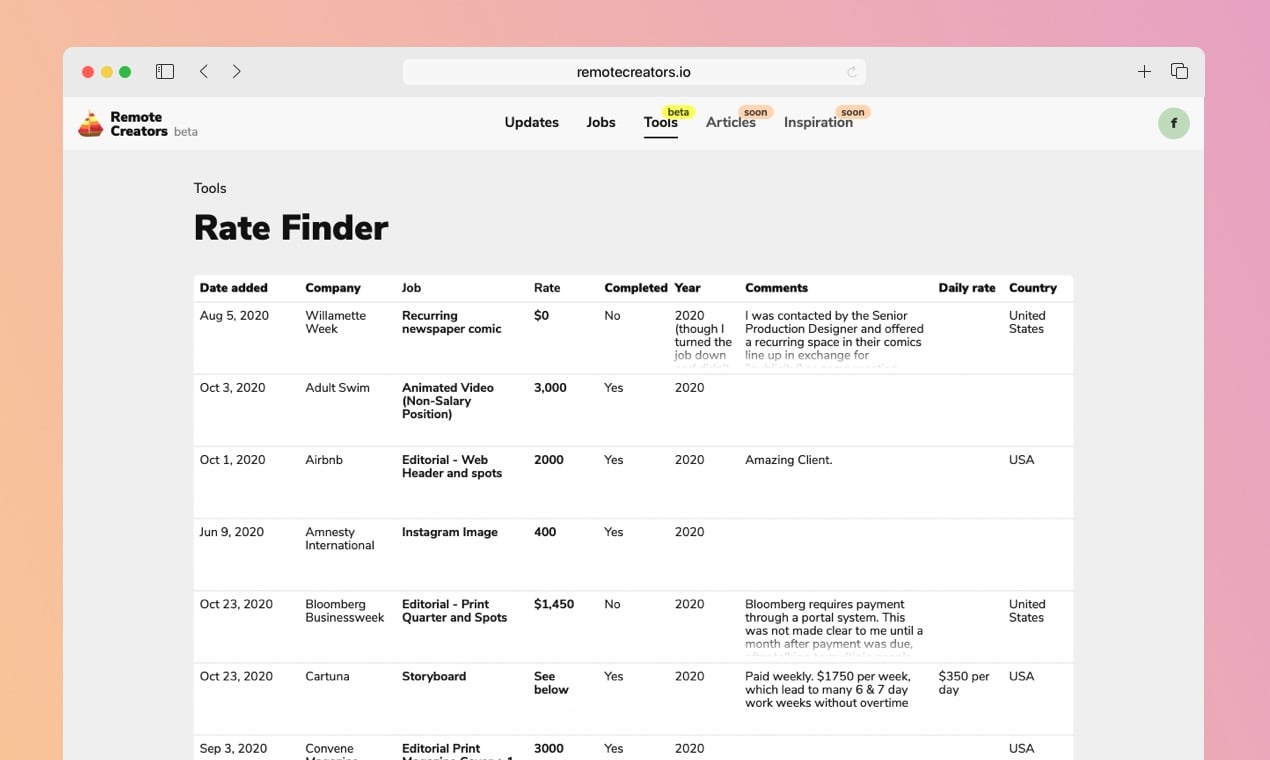Expand the Willamette Week comments cell

[x=834, y=337]
